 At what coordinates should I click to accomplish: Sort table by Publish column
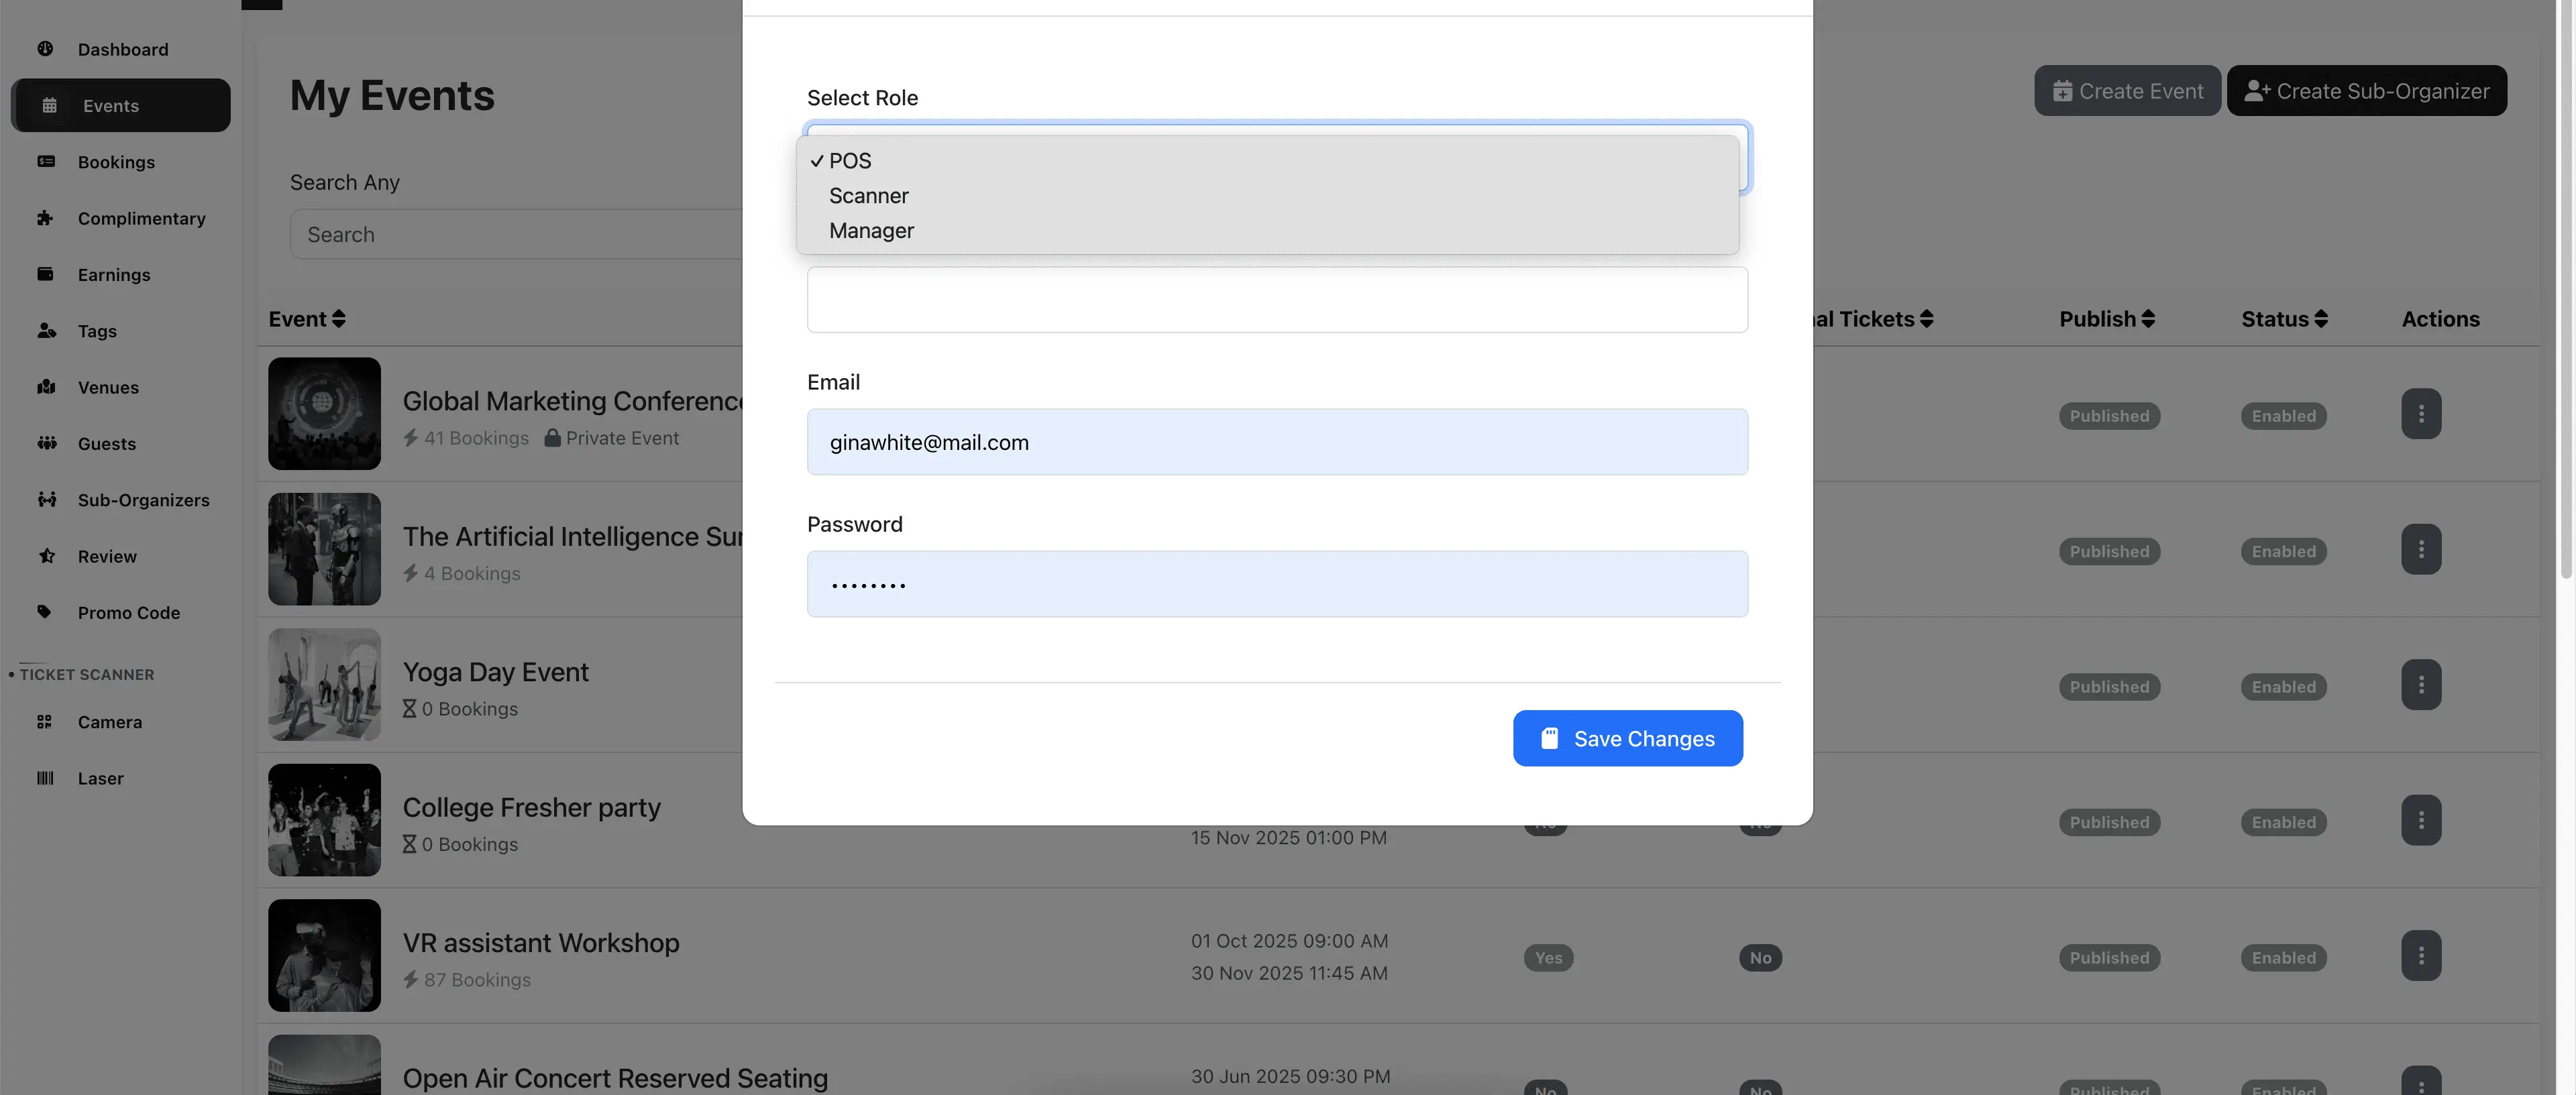[2106, 319]
